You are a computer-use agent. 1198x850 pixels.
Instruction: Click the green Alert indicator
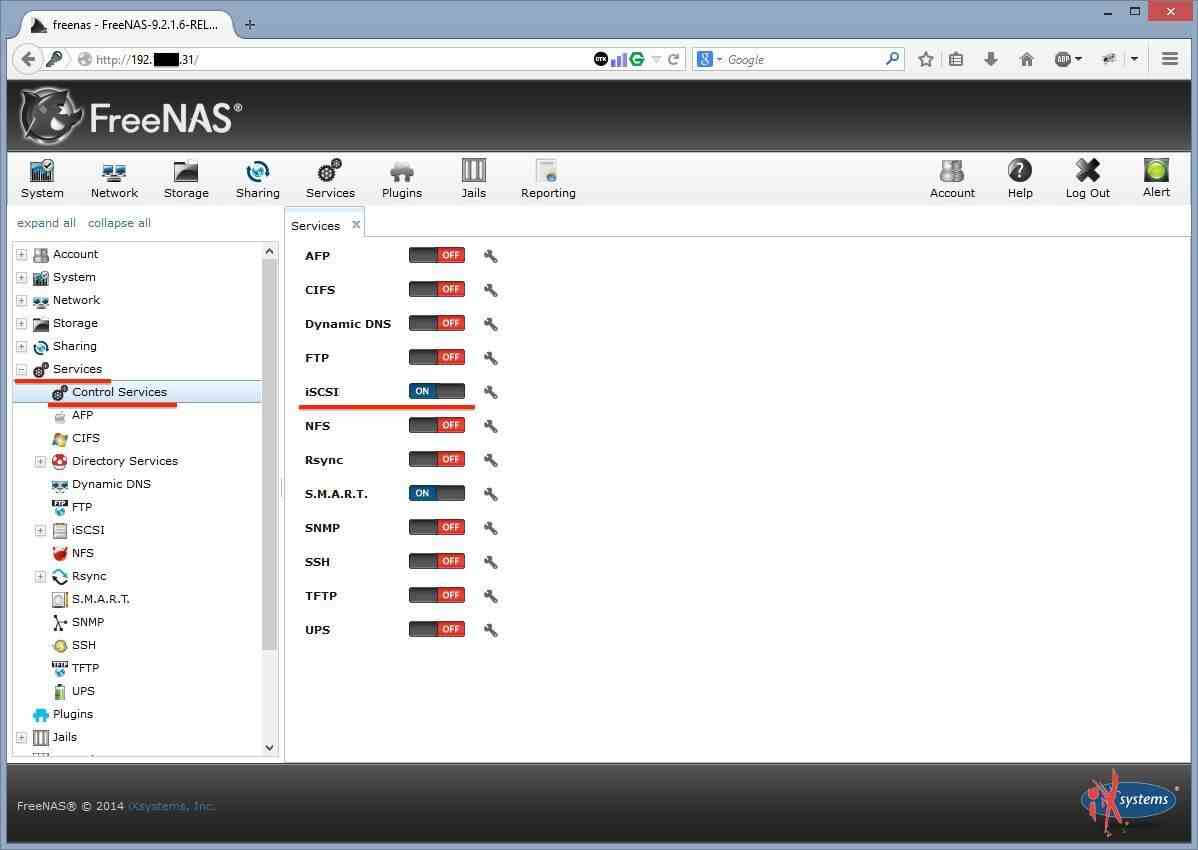[1156, 178]
